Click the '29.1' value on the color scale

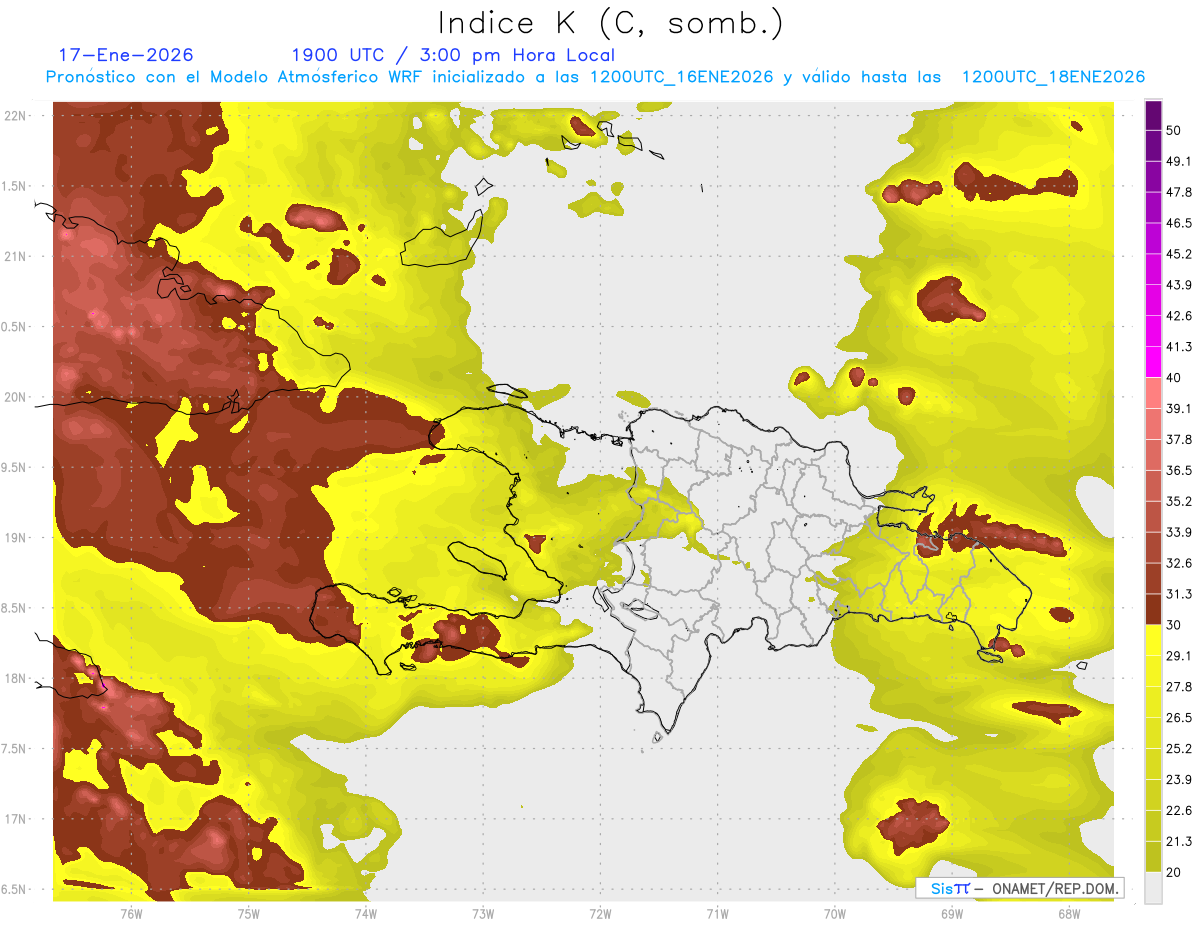[x=1179, y=656]
